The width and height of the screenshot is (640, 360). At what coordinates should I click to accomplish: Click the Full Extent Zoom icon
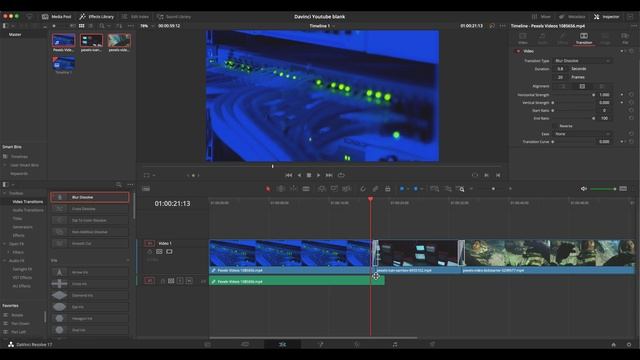[435, 189]
